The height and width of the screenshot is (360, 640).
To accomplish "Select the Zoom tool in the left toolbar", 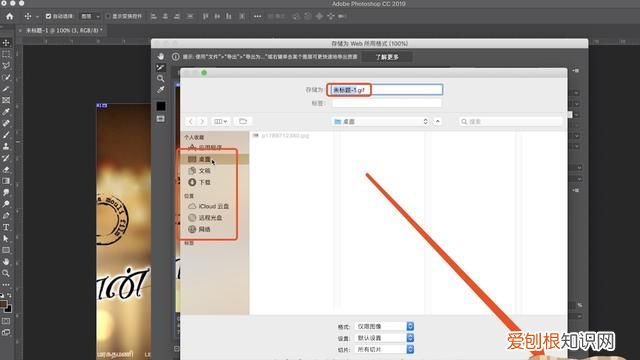I will pos(6,273).
